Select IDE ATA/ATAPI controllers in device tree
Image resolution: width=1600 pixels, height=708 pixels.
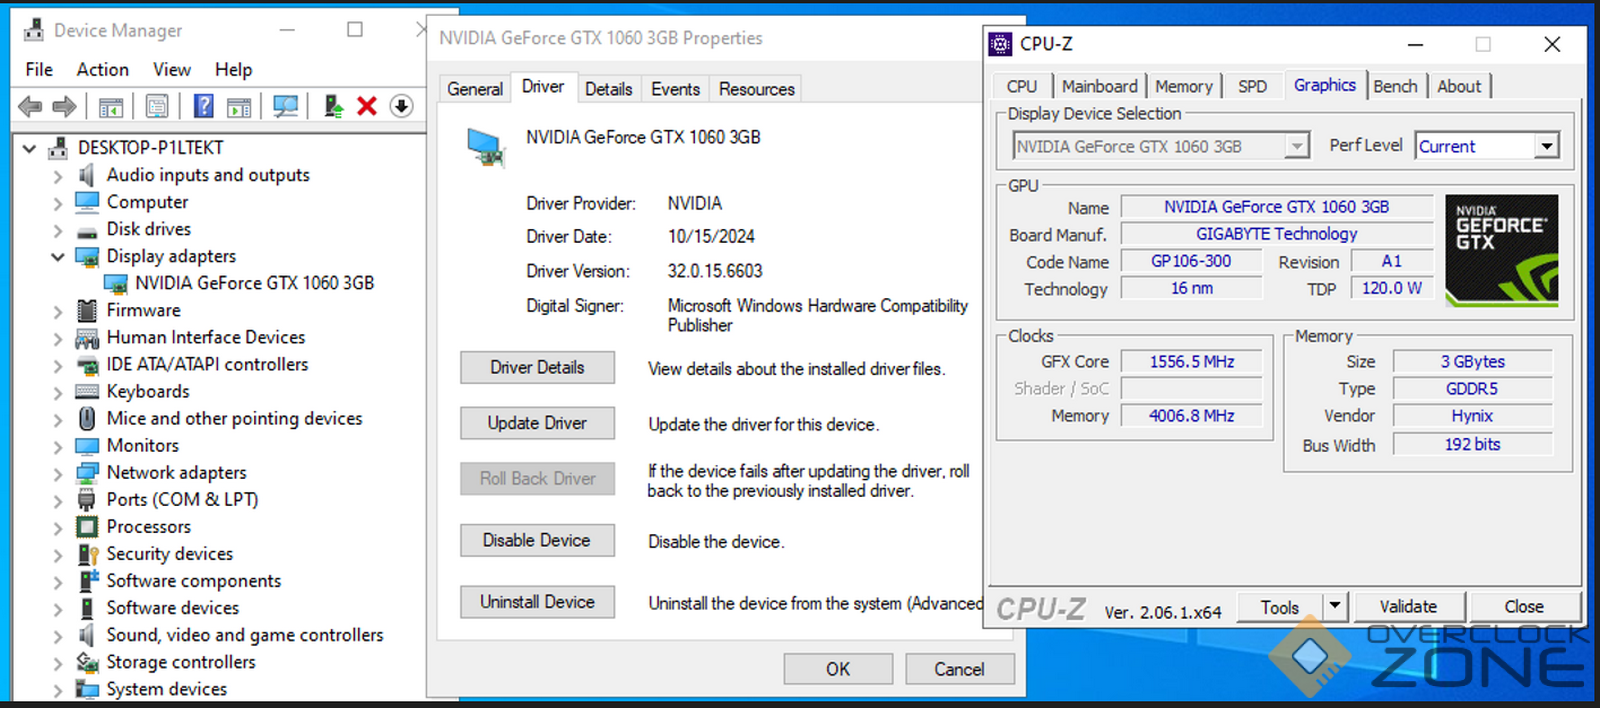207,364
